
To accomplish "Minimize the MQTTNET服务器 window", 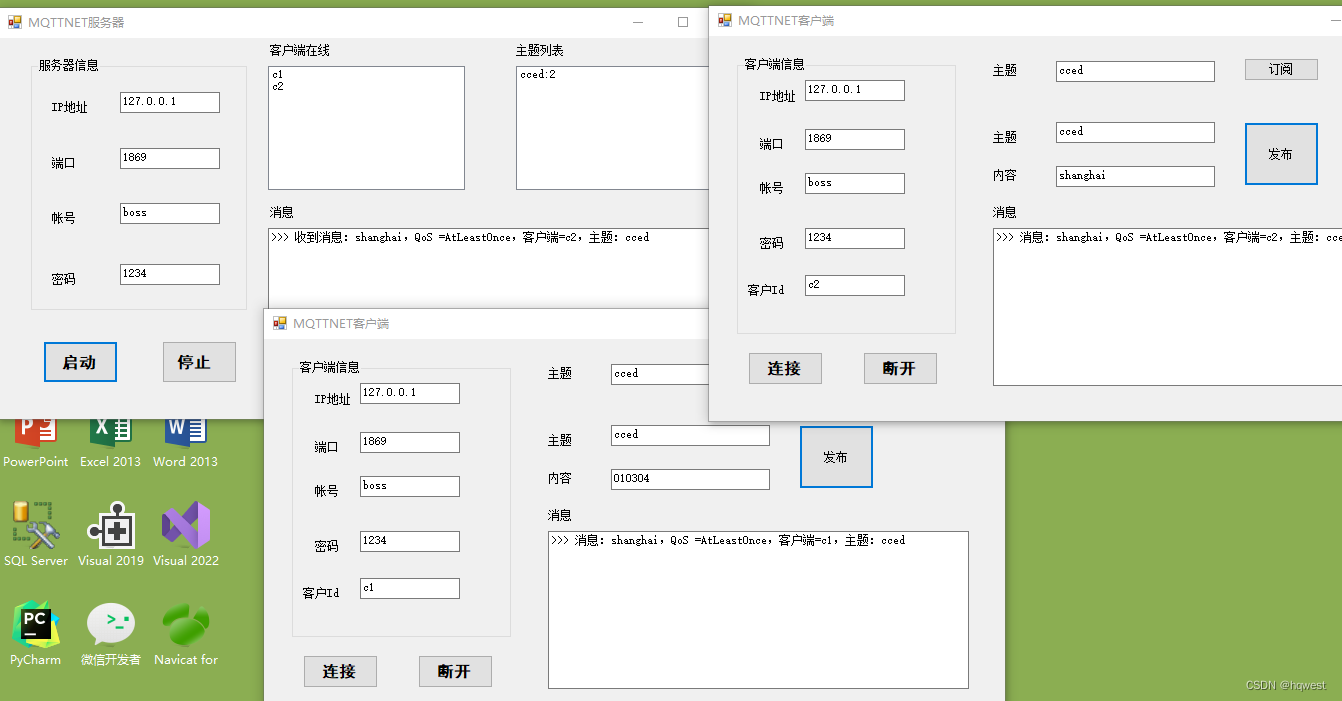I will pyautogui.click(x=637, y=22).
